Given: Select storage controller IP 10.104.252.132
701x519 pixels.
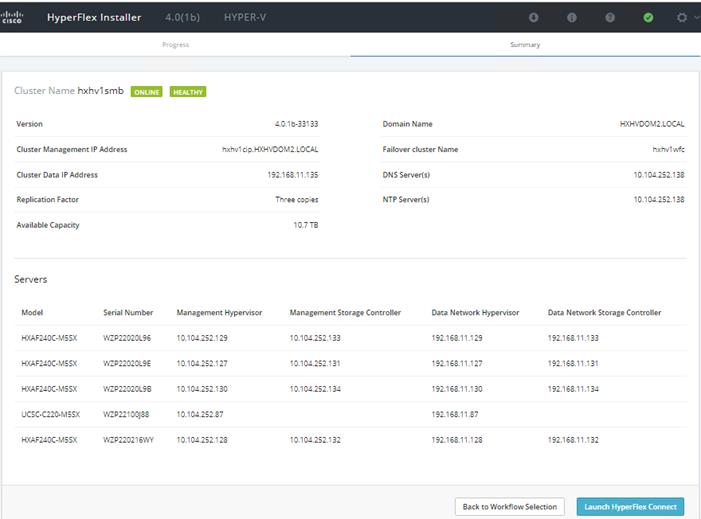Looking at the screenshot, I should [315, 440].
